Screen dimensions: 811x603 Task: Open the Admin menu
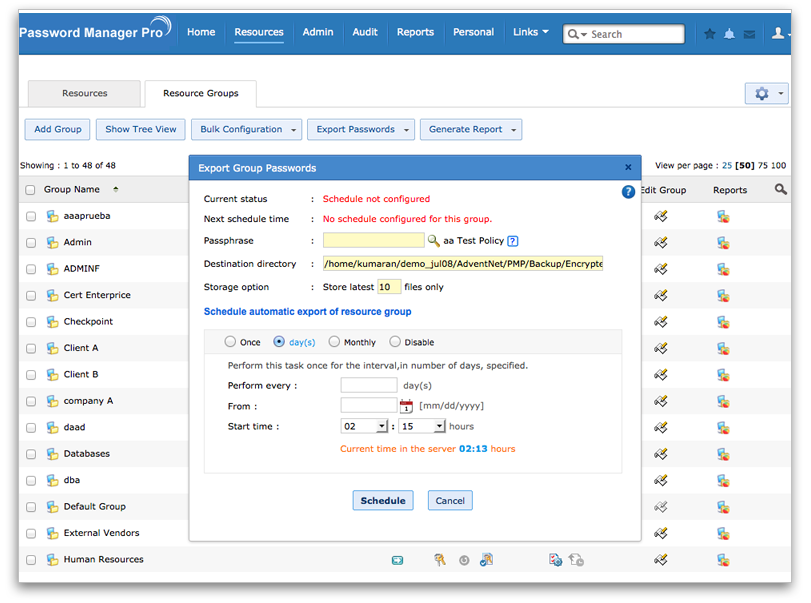pos(318,32)
